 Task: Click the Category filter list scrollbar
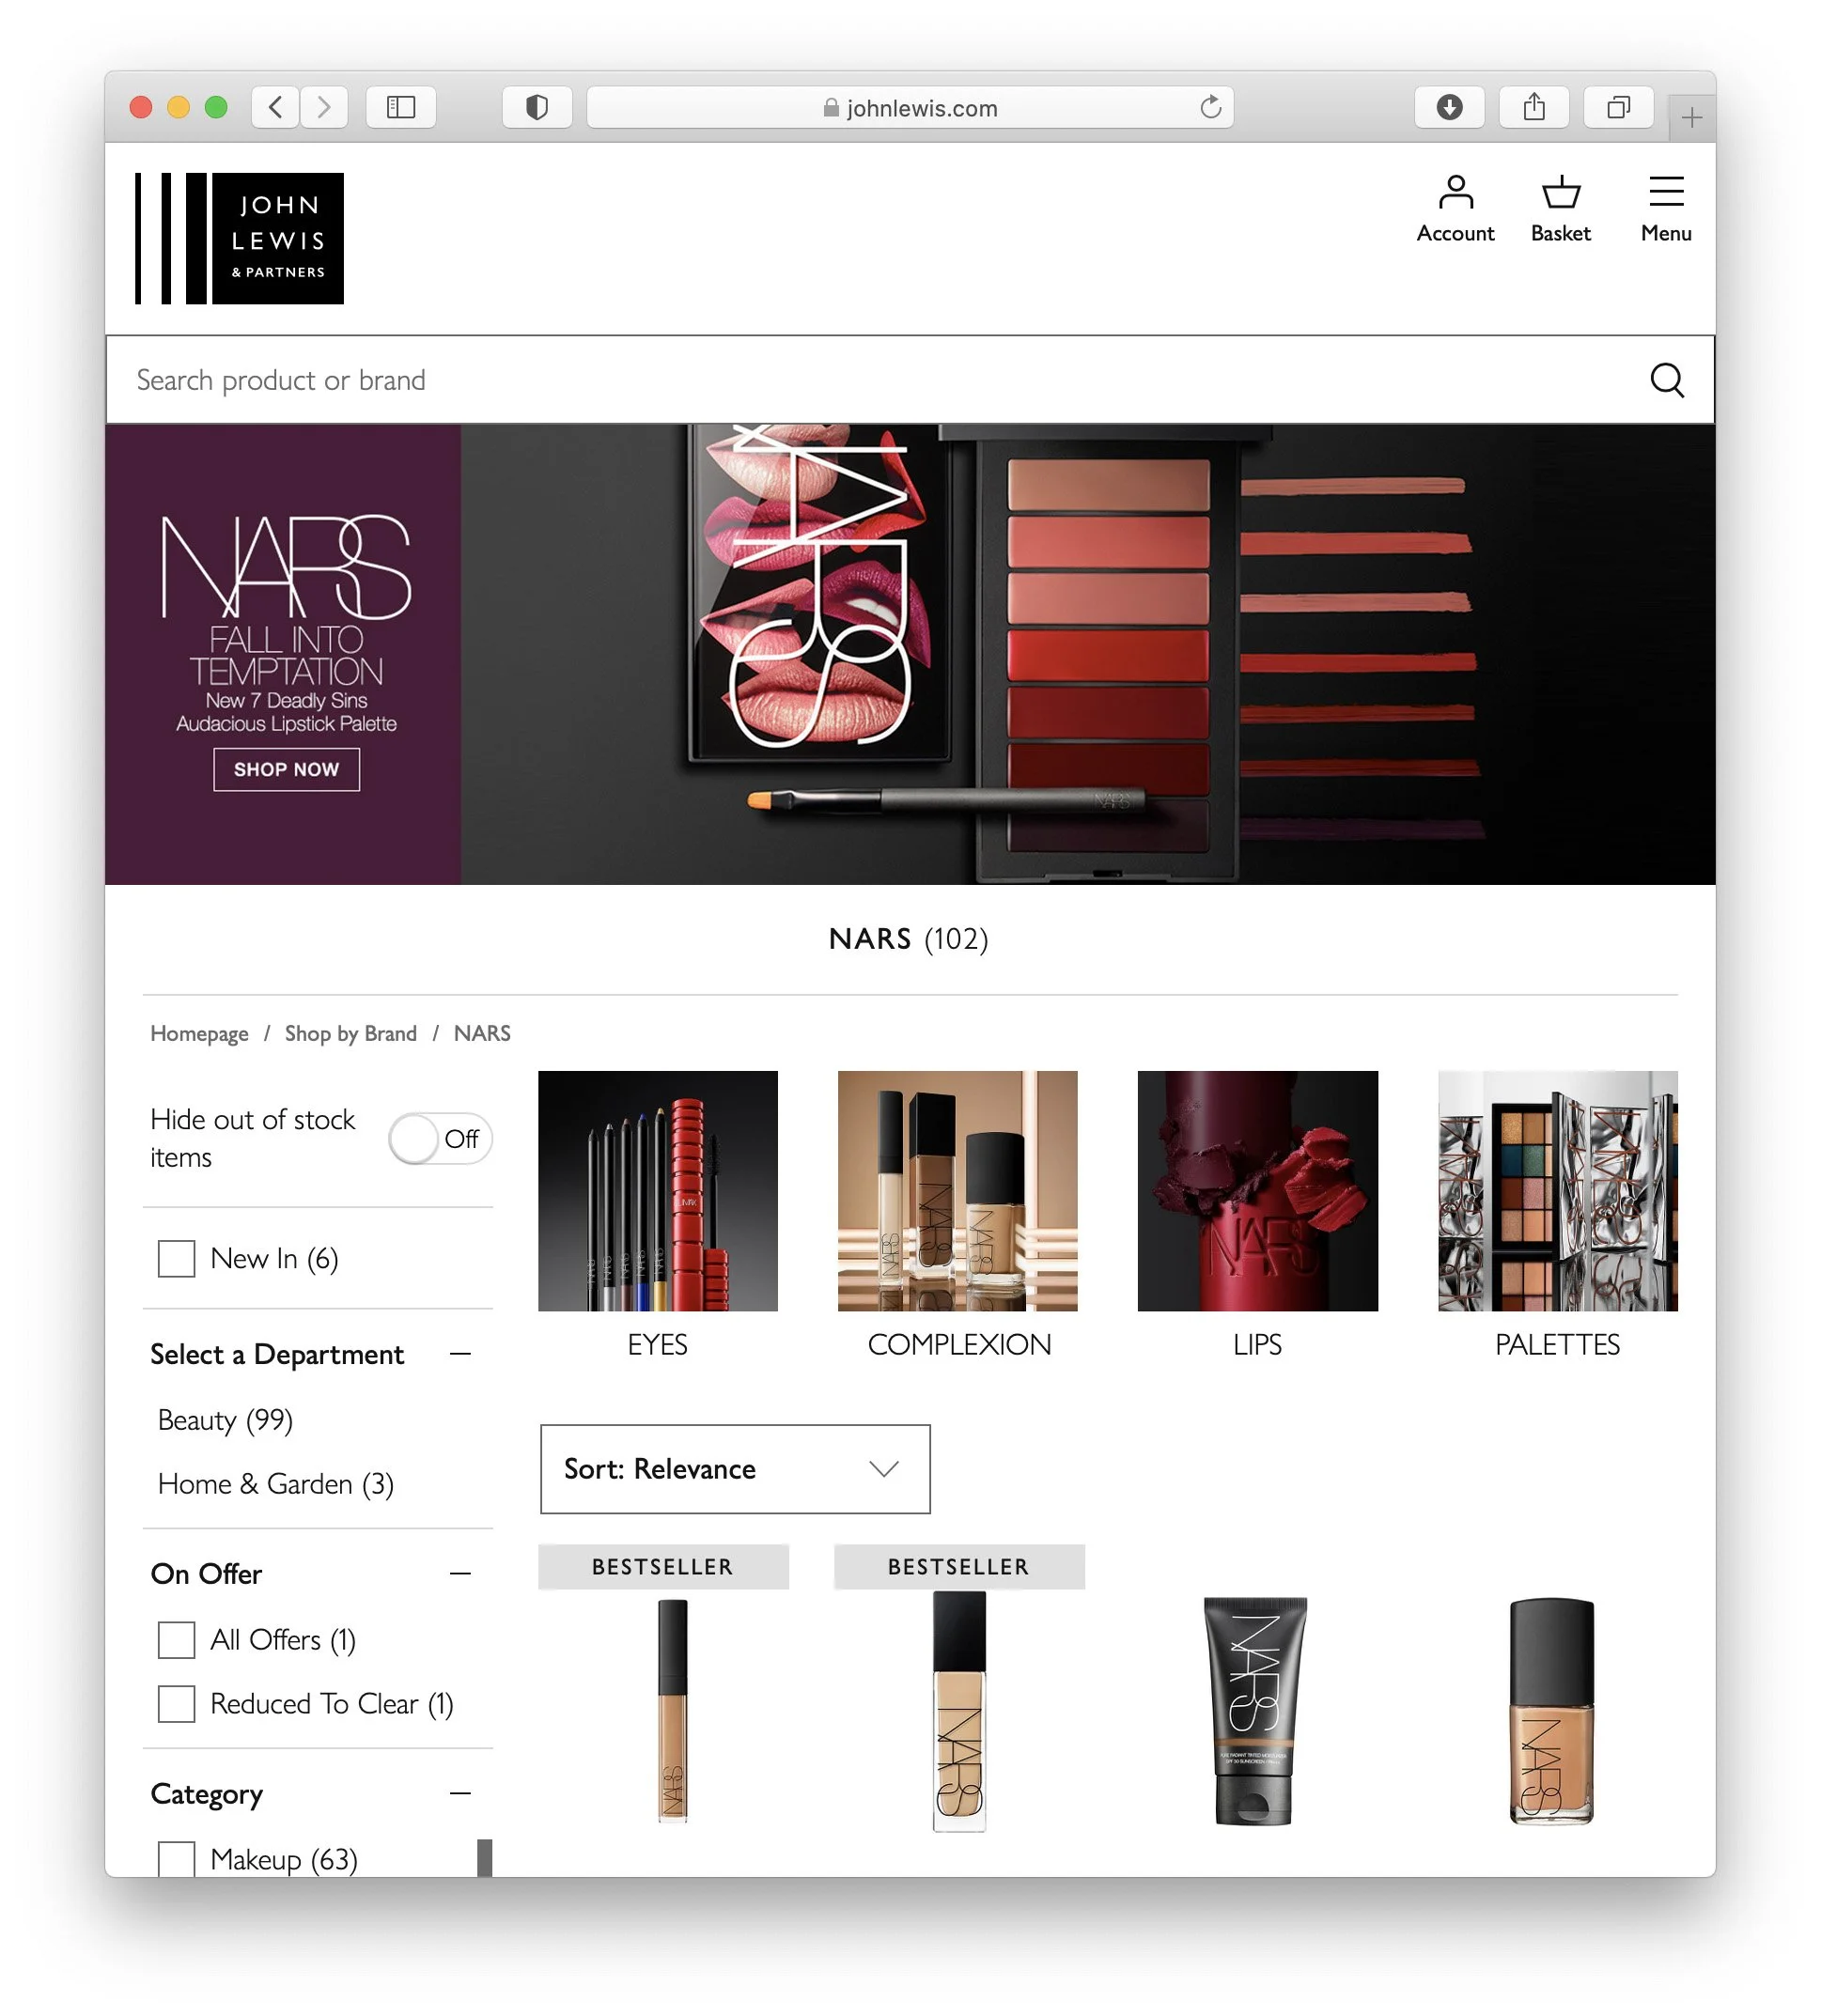[x=485, y=1857]
